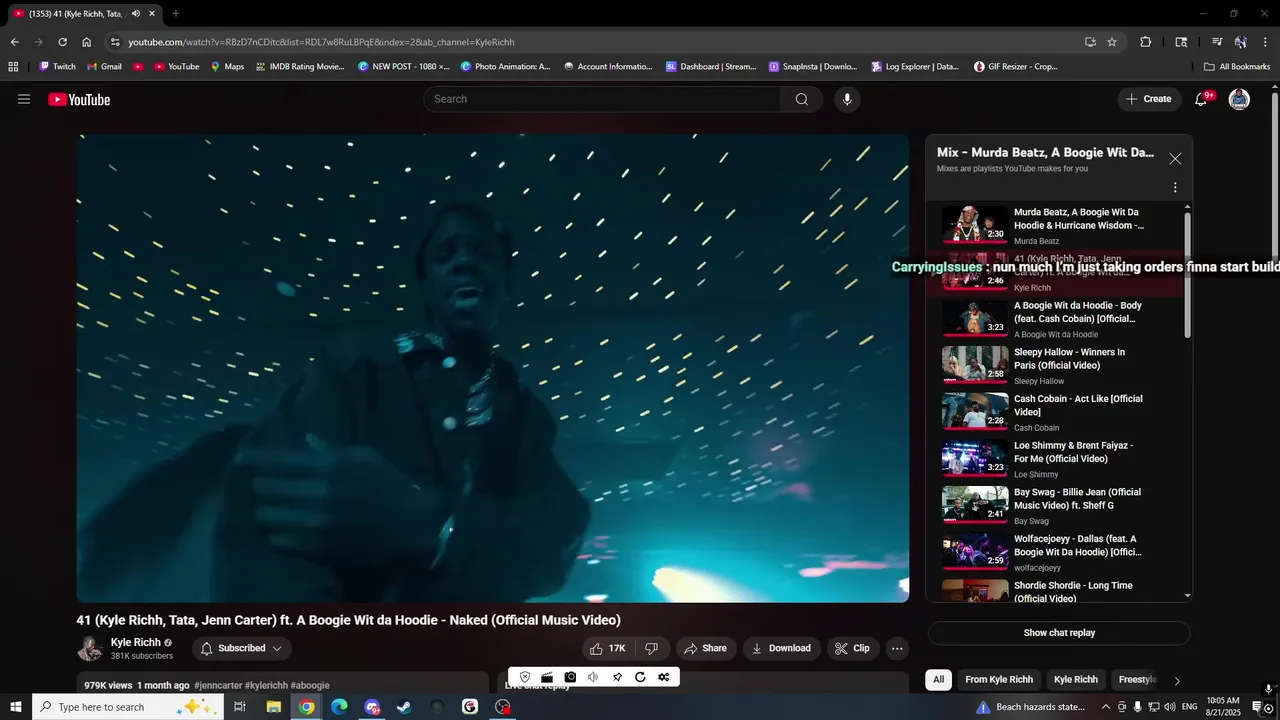This screenshot has height=720, width=1280.
Task: Show hidden system tray icons chevron
Action: (x=1107, y=707)
